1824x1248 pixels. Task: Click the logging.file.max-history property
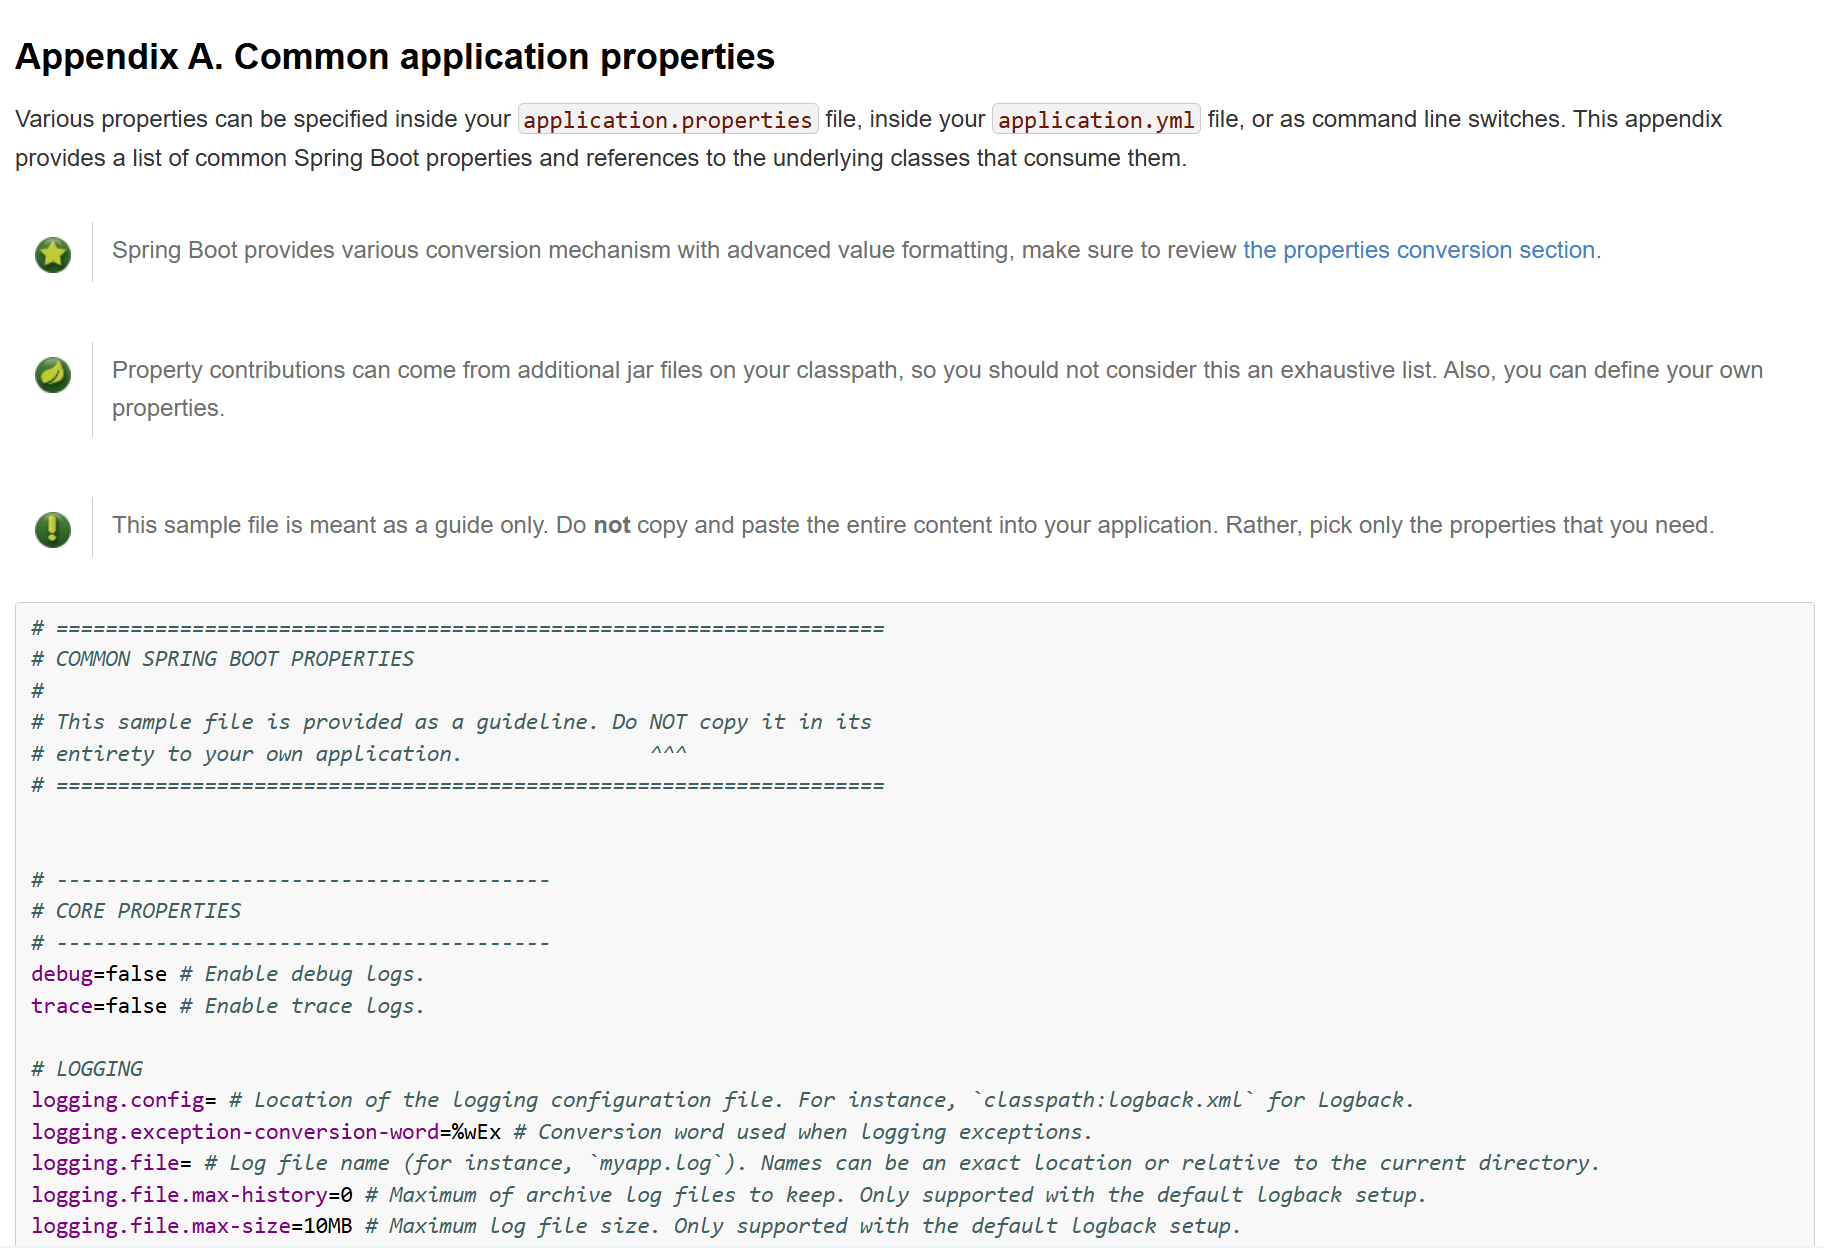coord(180,1195)
